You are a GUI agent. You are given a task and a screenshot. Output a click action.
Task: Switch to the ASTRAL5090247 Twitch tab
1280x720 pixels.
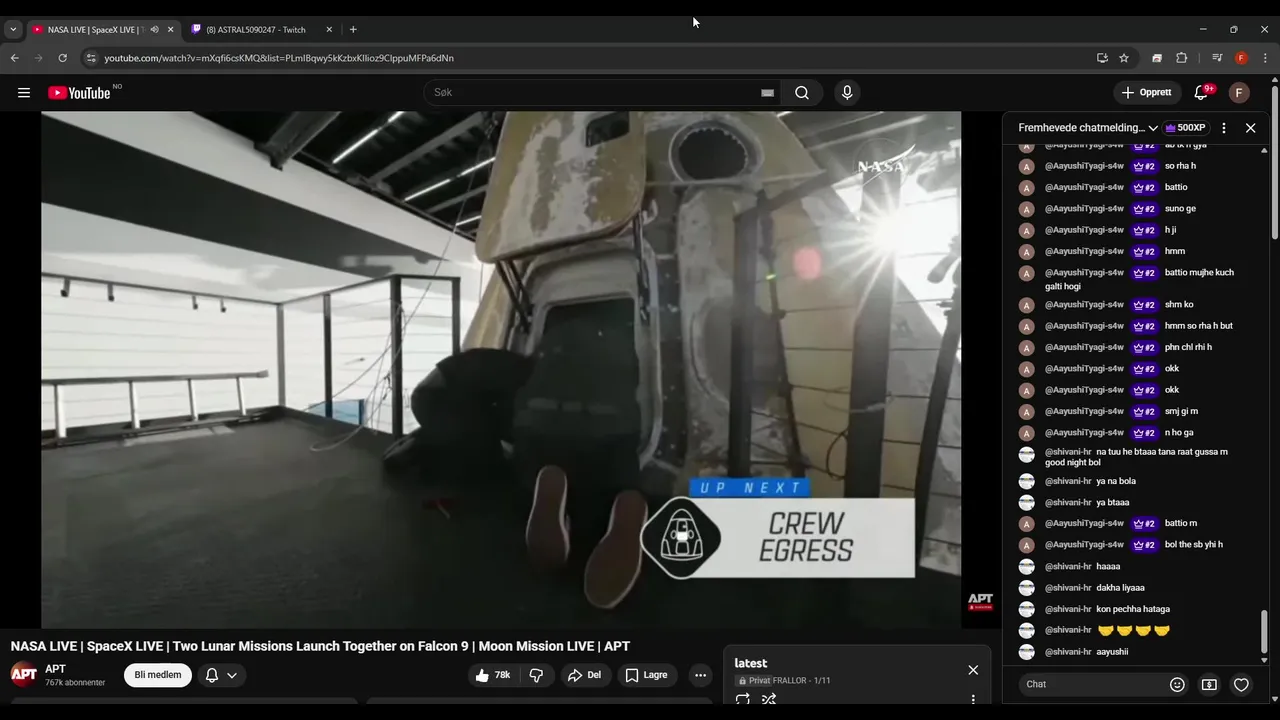point(256,30)
